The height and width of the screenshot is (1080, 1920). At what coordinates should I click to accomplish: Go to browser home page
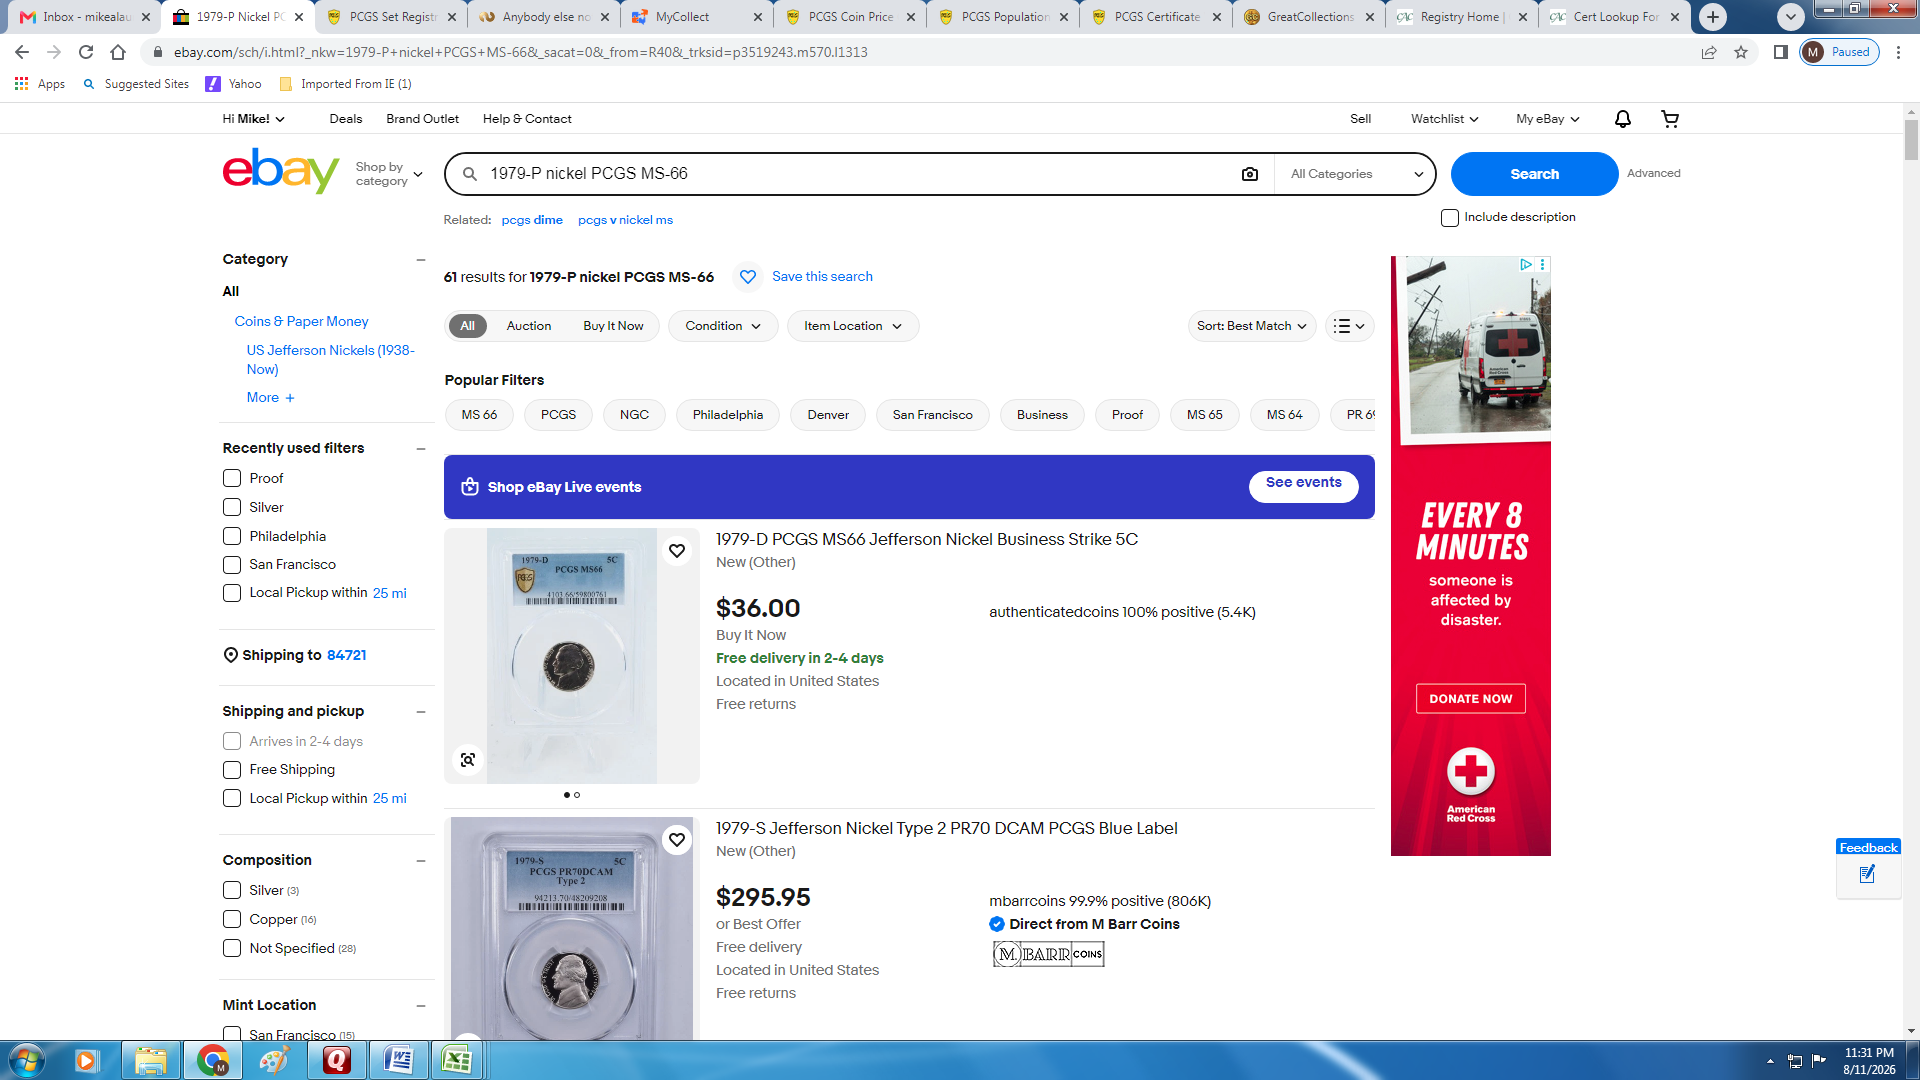[118, 52]
